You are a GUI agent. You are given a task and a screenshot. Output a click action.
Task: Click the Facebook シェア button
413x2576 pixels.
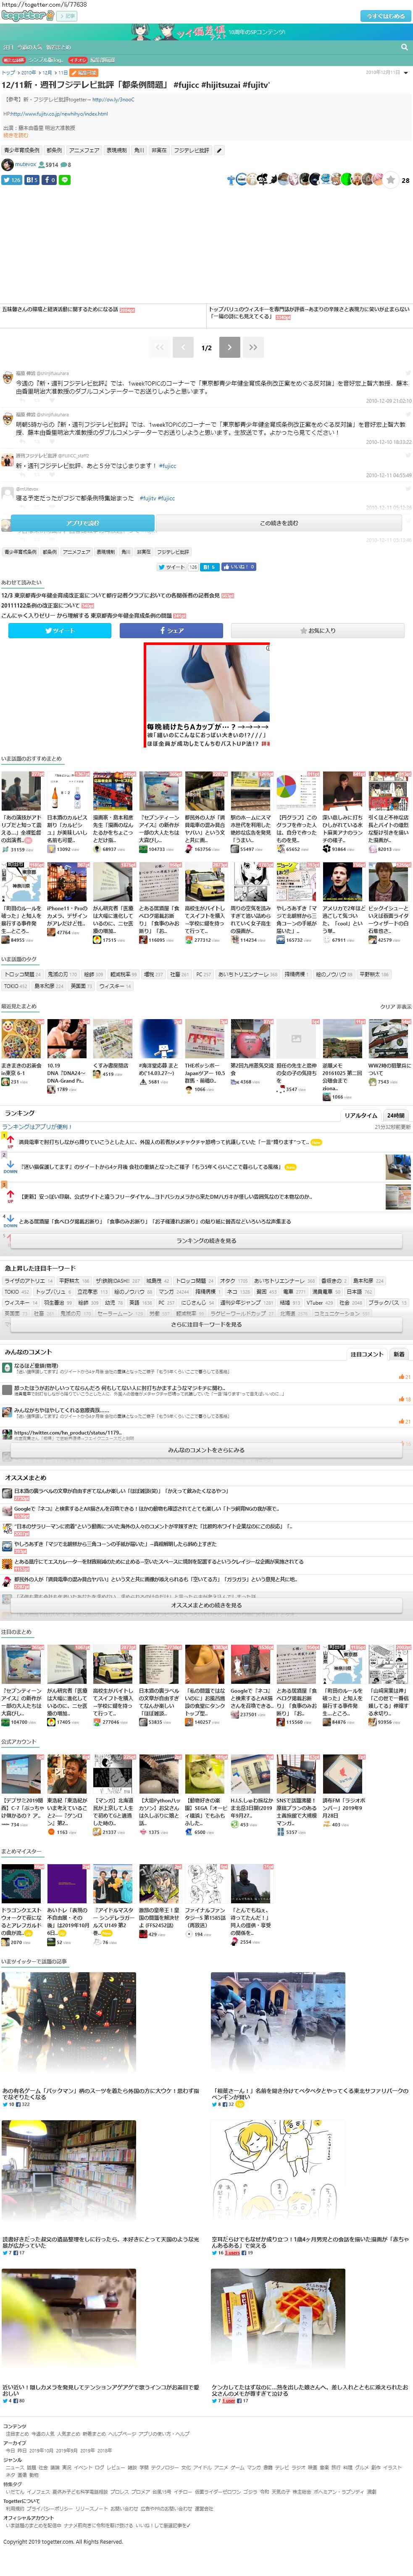171,631
